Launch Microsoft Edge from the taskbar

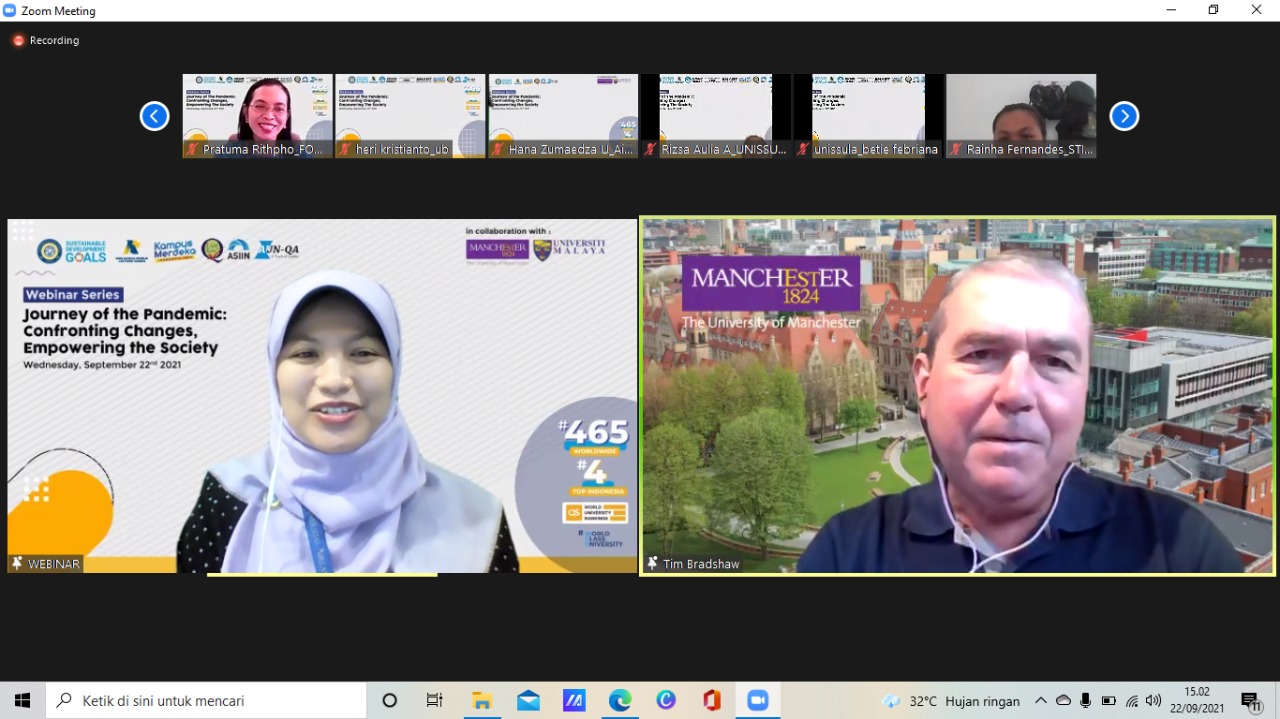pyautogui.click(x=620, y=701)
